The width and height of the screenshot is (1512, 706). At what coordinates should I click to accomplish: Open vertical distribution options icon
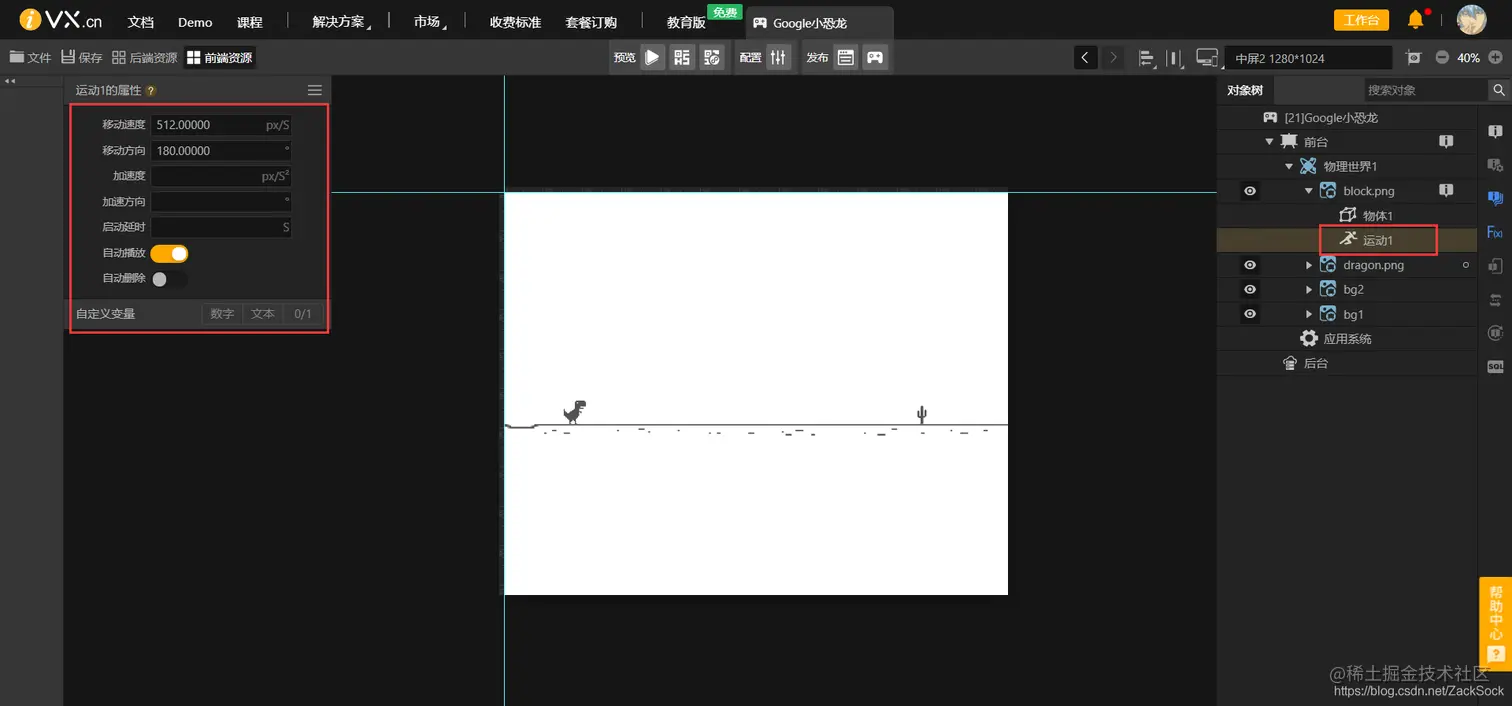(x=1176, y=58)
